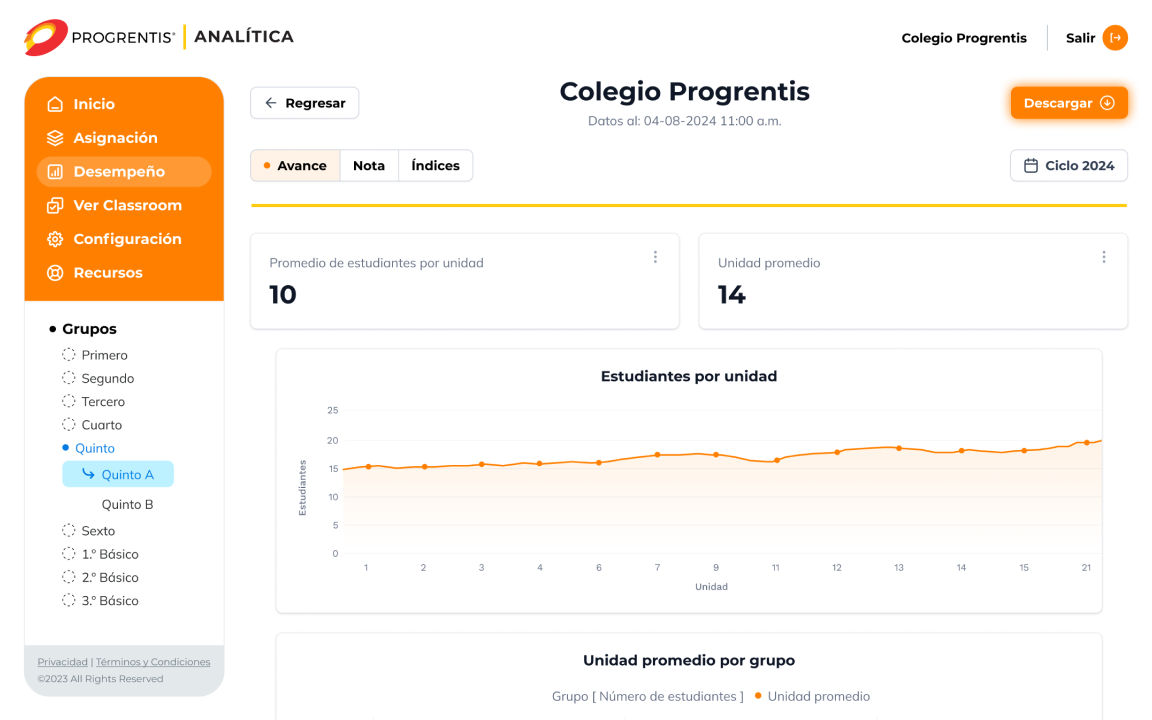Image resolution: width=1152 pixels, height=720 pixels.
Task: Click the 'Colegio Progrentis' page heading
Action: [685, 92]
